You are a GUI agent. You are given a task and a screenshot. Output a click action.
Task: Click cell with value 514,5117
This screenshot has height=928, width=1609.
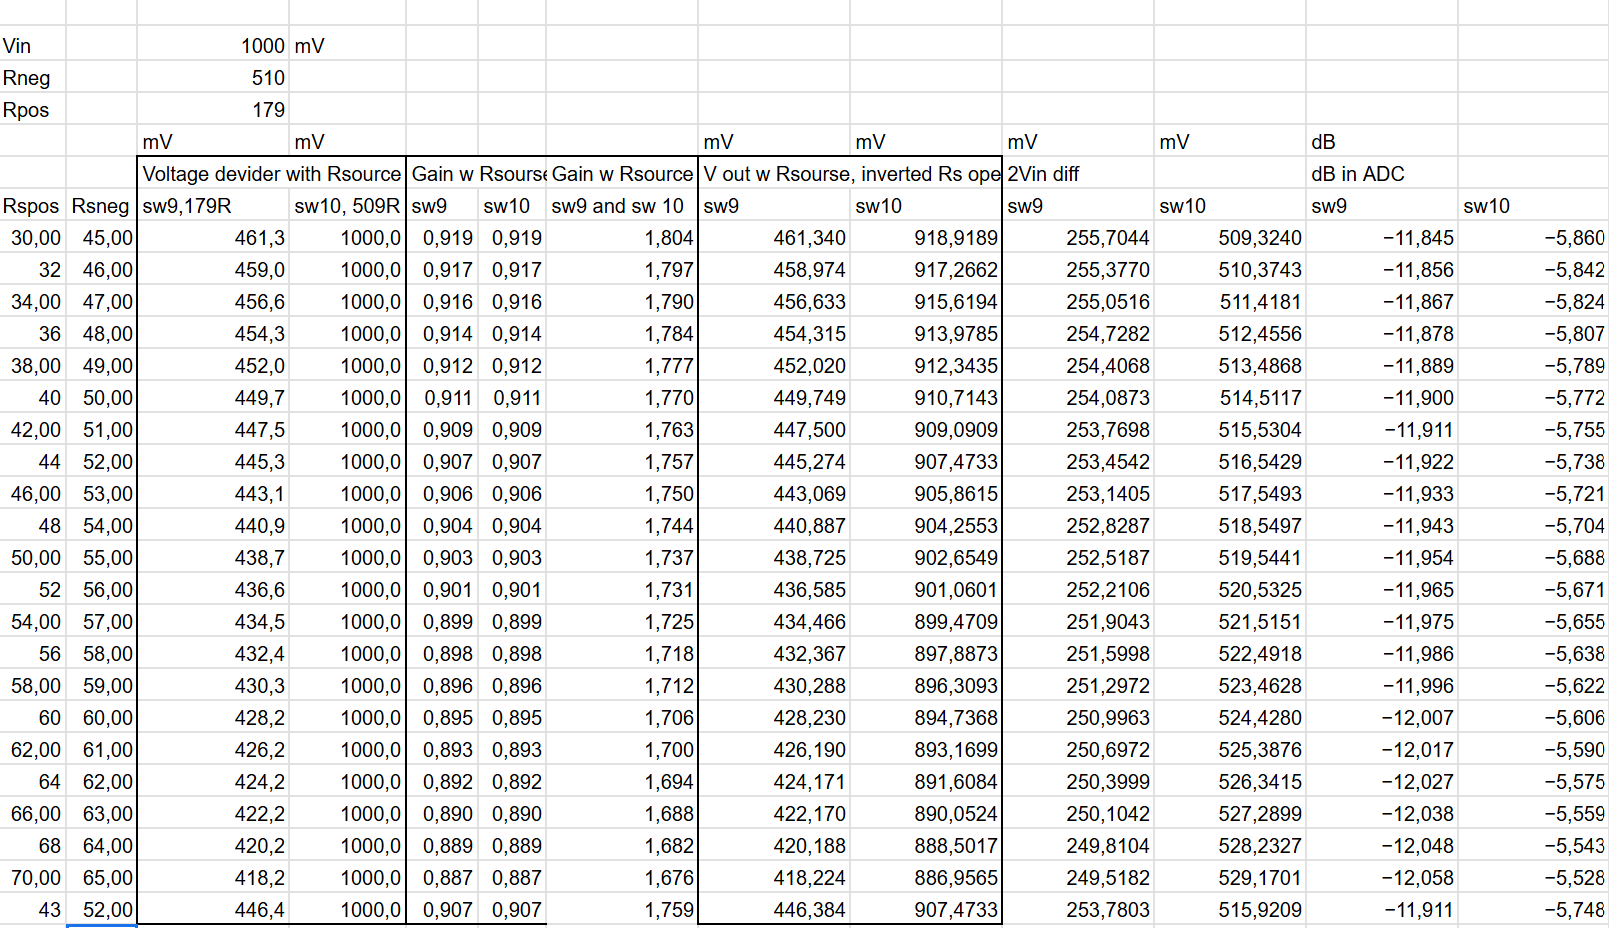click(1230, 398)
